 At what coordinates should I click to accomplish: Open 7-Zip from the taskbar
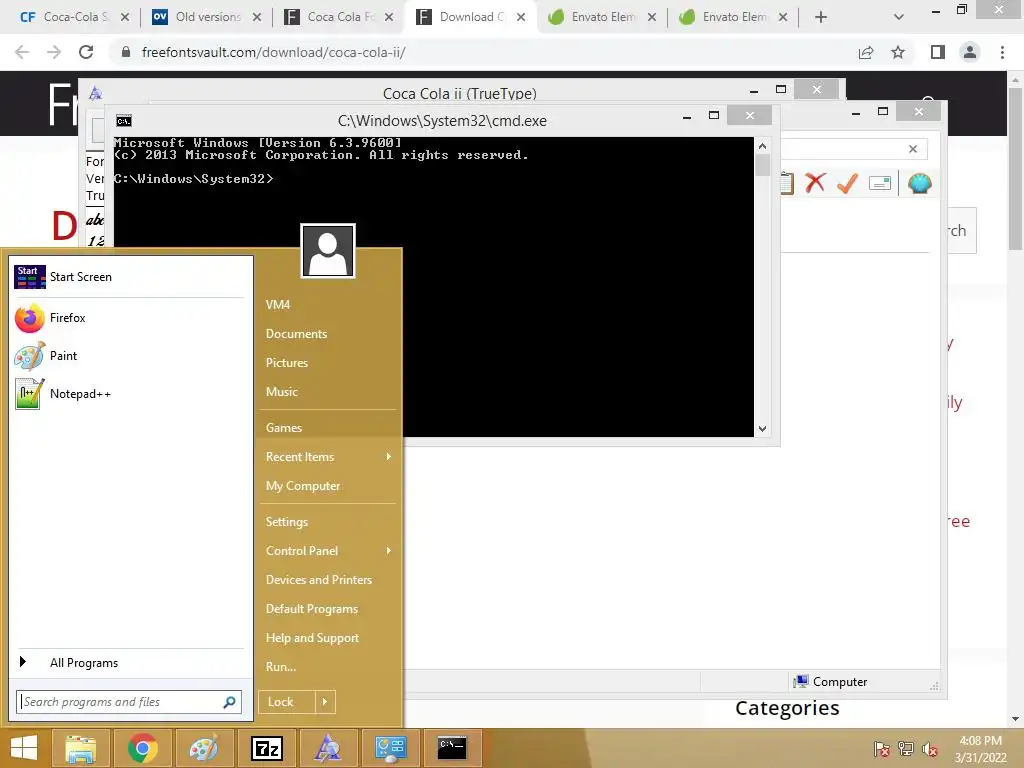[266, 748]
